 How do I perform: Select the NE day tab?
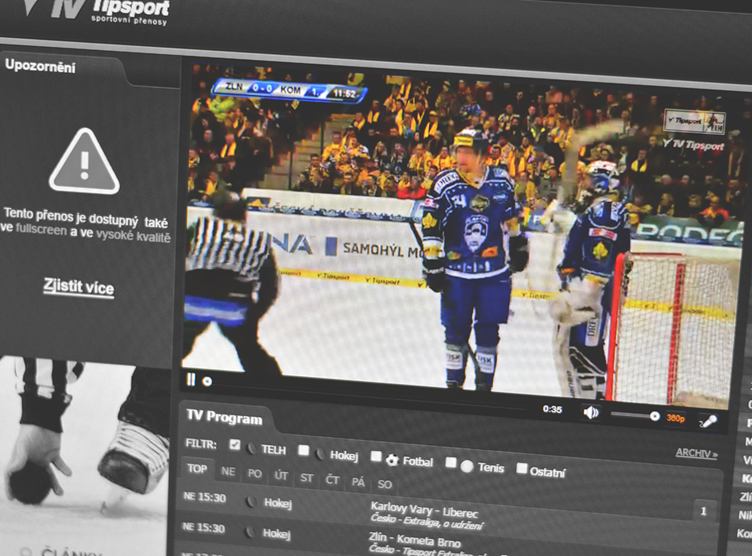(x=228, y=472)
